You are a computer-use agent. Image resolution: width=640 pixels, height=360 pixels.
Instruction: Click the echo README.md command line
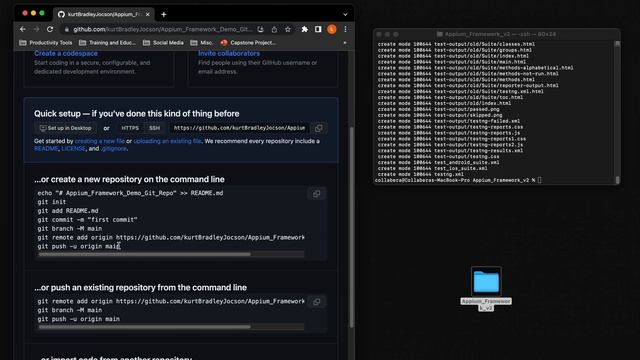pyautogui.click(x=130, y=193)
